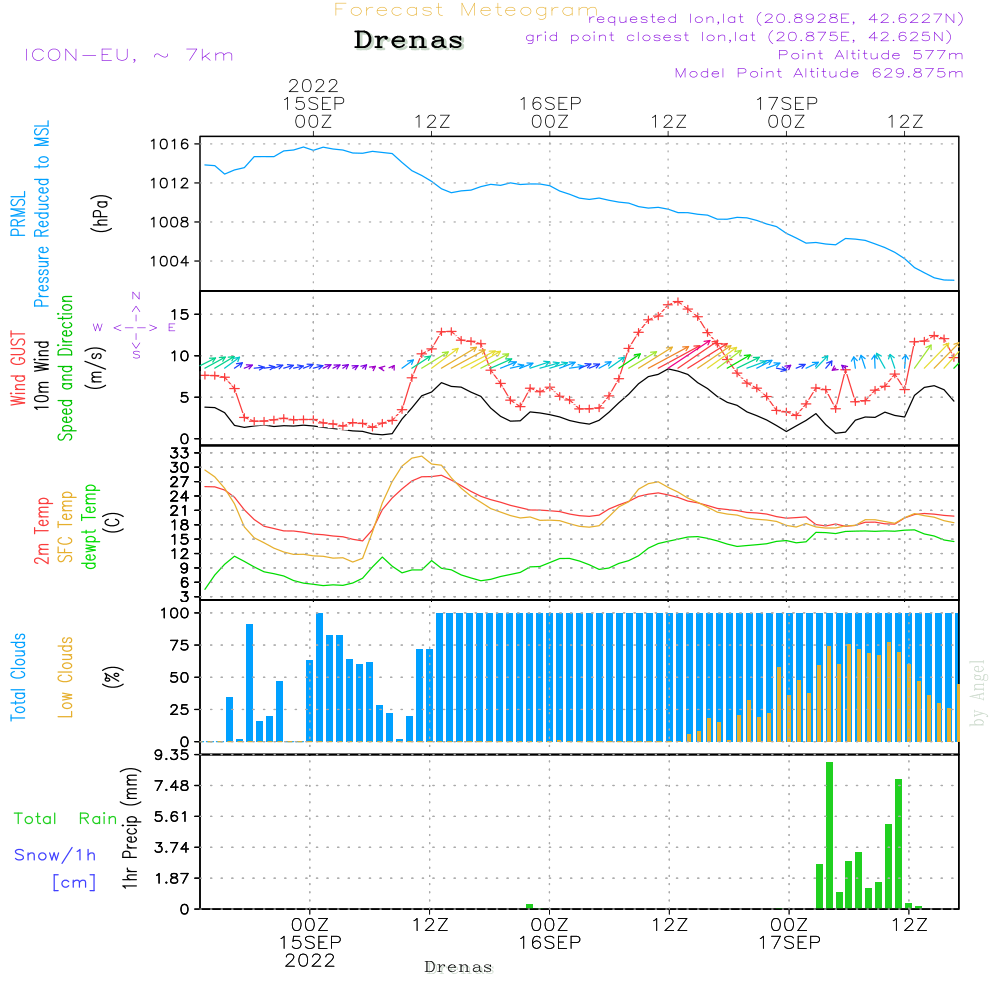
Task: Click the '(m/s)' unit label
Action: tap(96, 369)
